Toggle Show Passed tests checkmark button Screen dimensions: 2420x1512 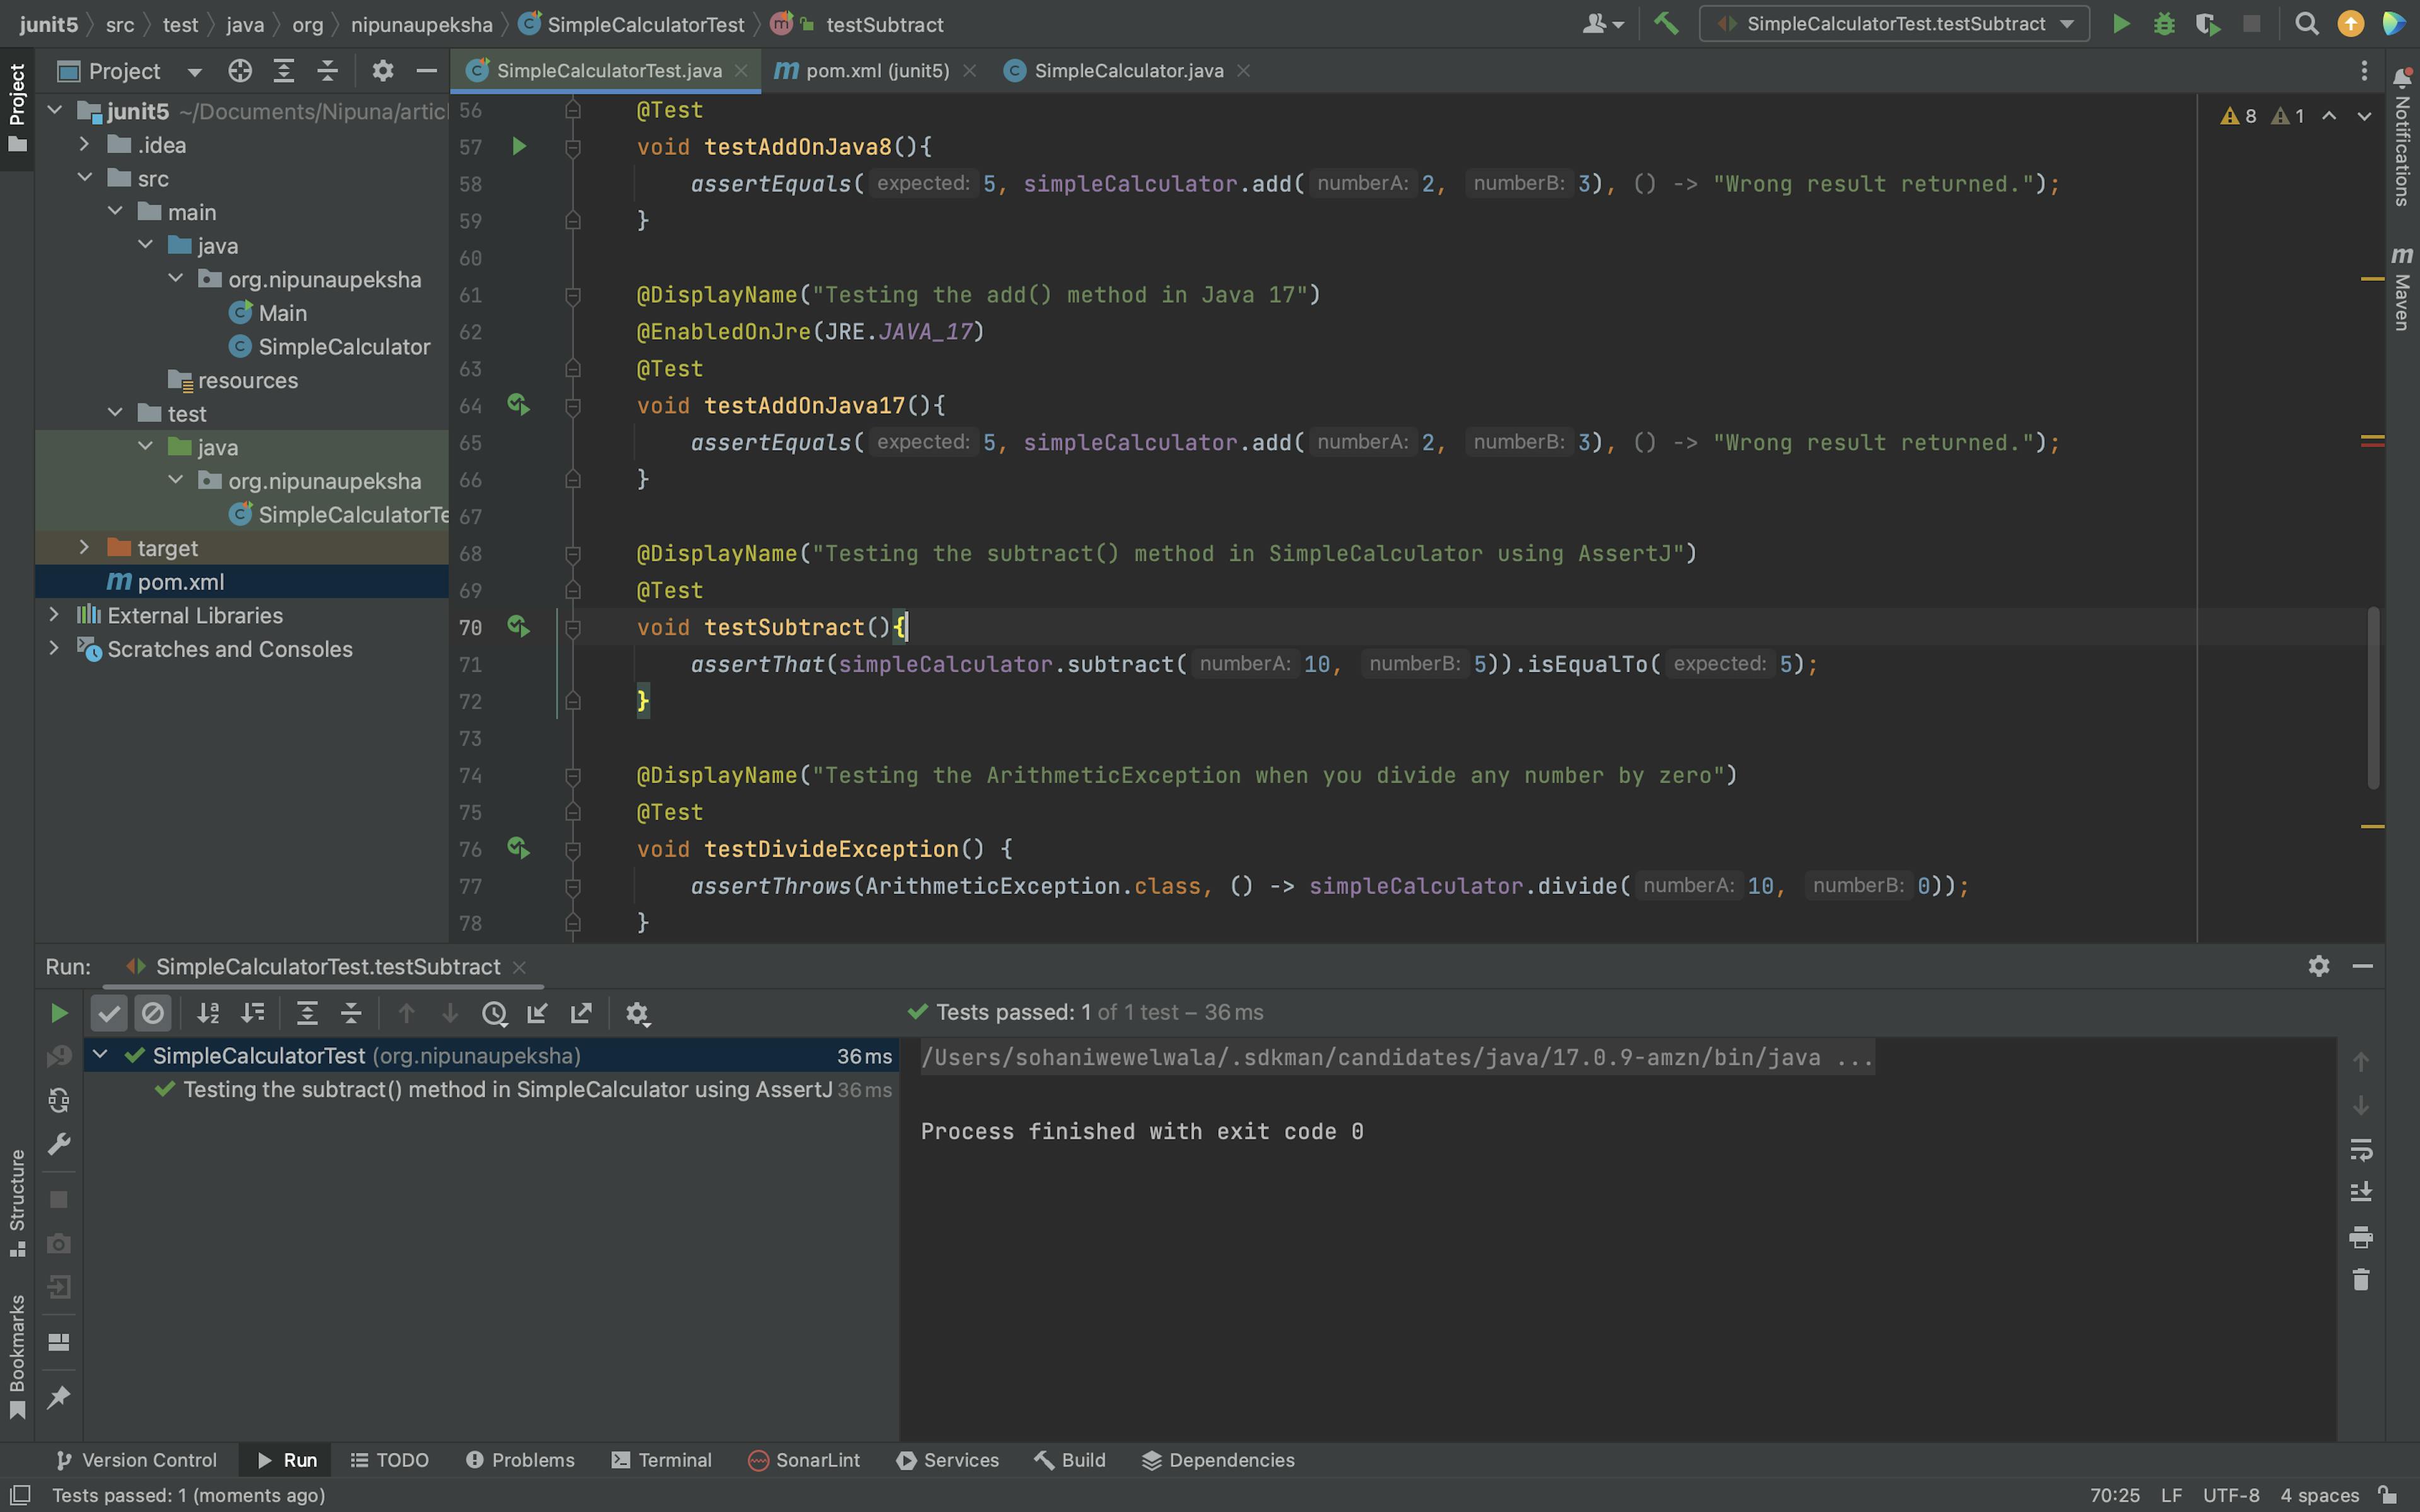109,1013
